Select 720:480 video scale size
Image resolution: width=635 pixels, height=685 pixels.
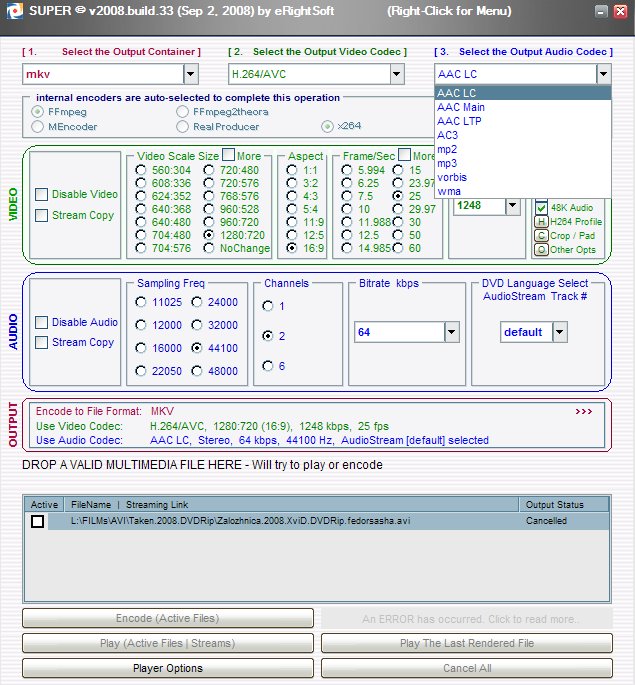click(x=209, y=170)
